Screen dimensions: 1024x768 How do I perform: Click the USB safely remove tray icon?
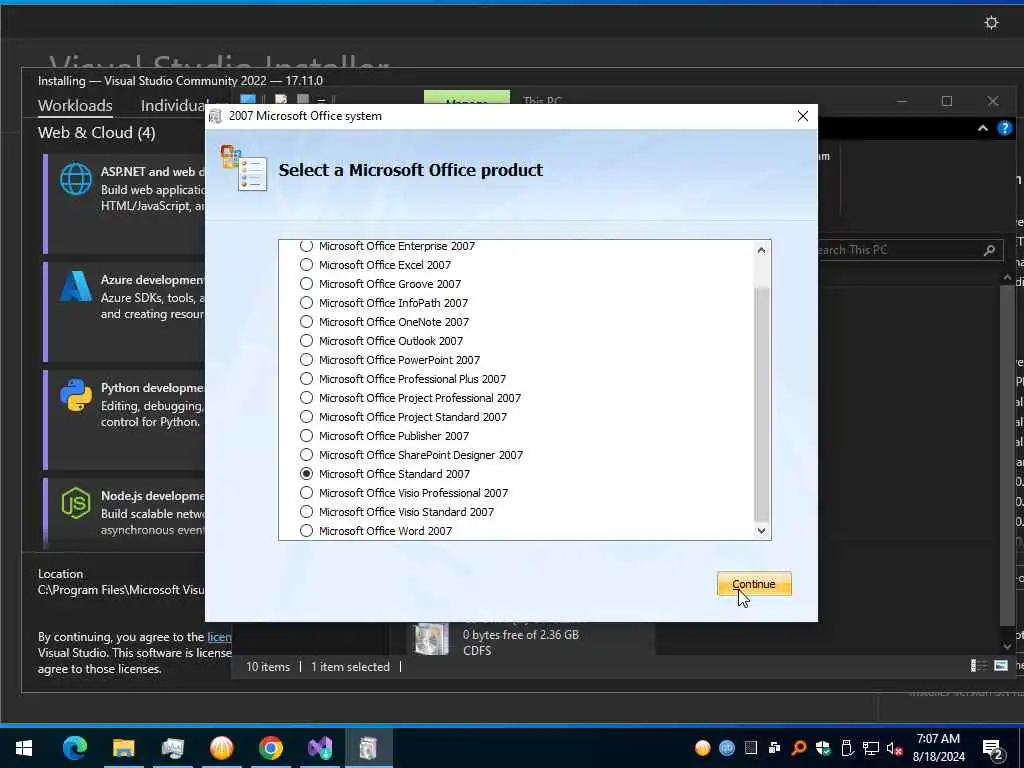pos(847,748)
